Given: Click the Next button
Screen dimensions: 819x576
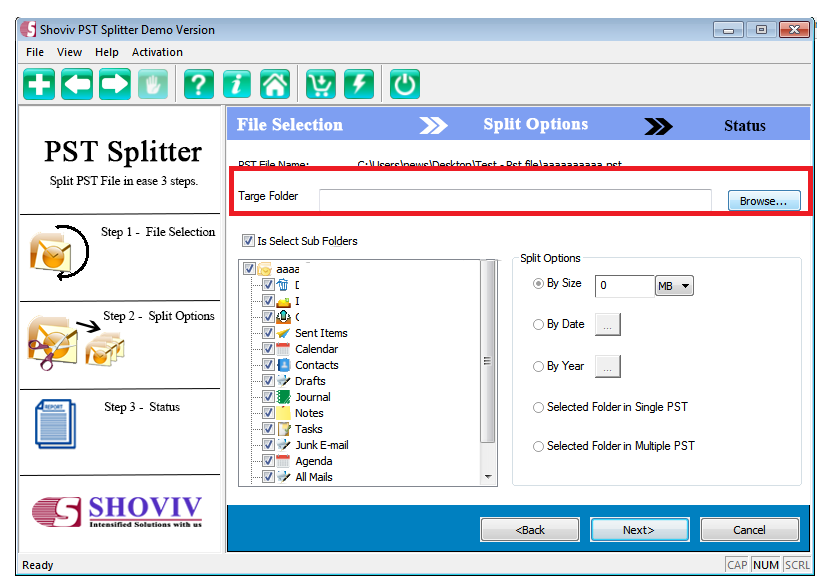Looking at the screenshot, I should coord(639,529).
